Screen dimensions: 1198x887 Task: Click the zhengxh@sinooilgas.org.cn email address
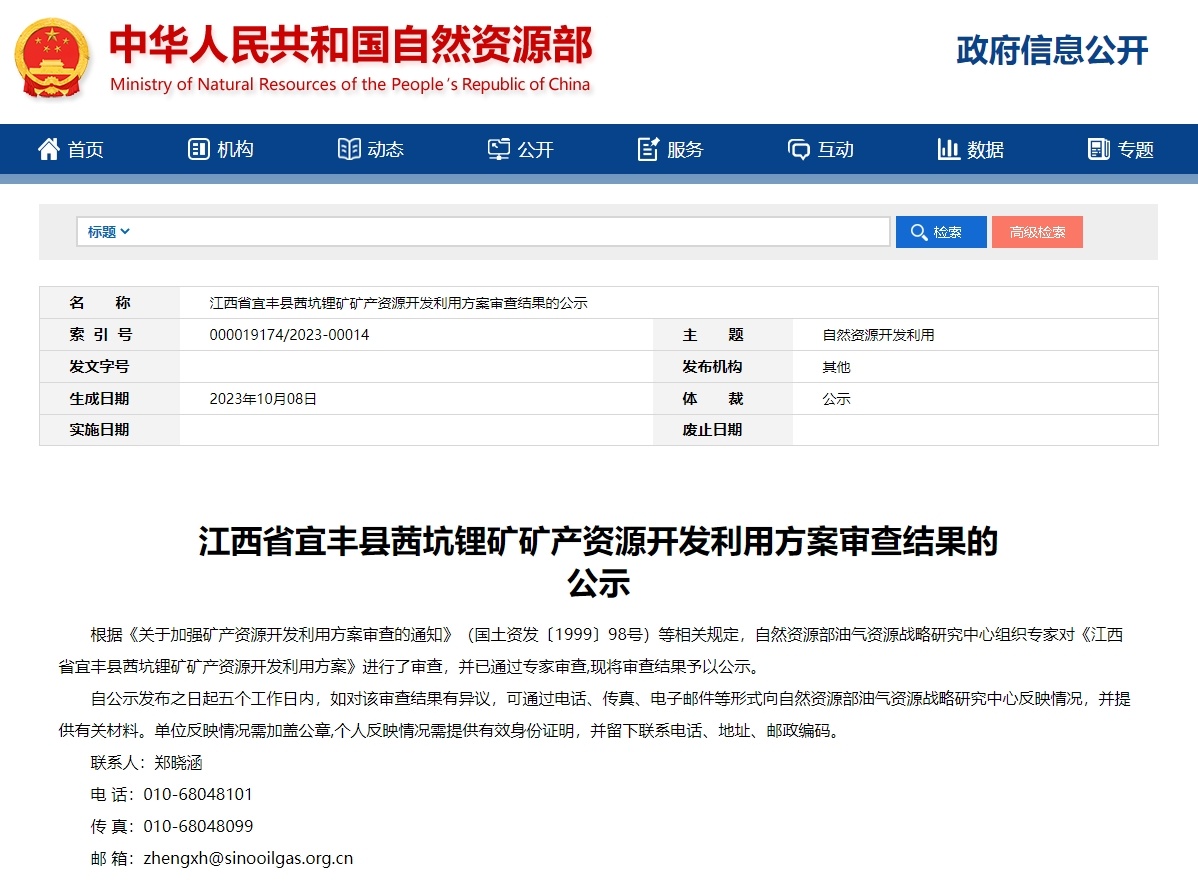248,858
